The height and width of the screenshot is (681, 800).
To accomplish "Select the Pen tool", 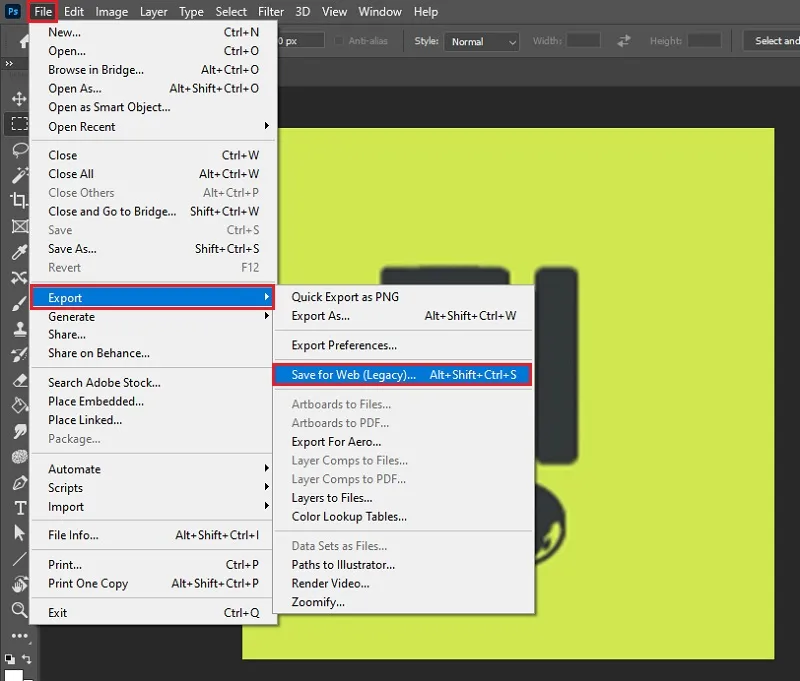I will click(x=19, y=482).
